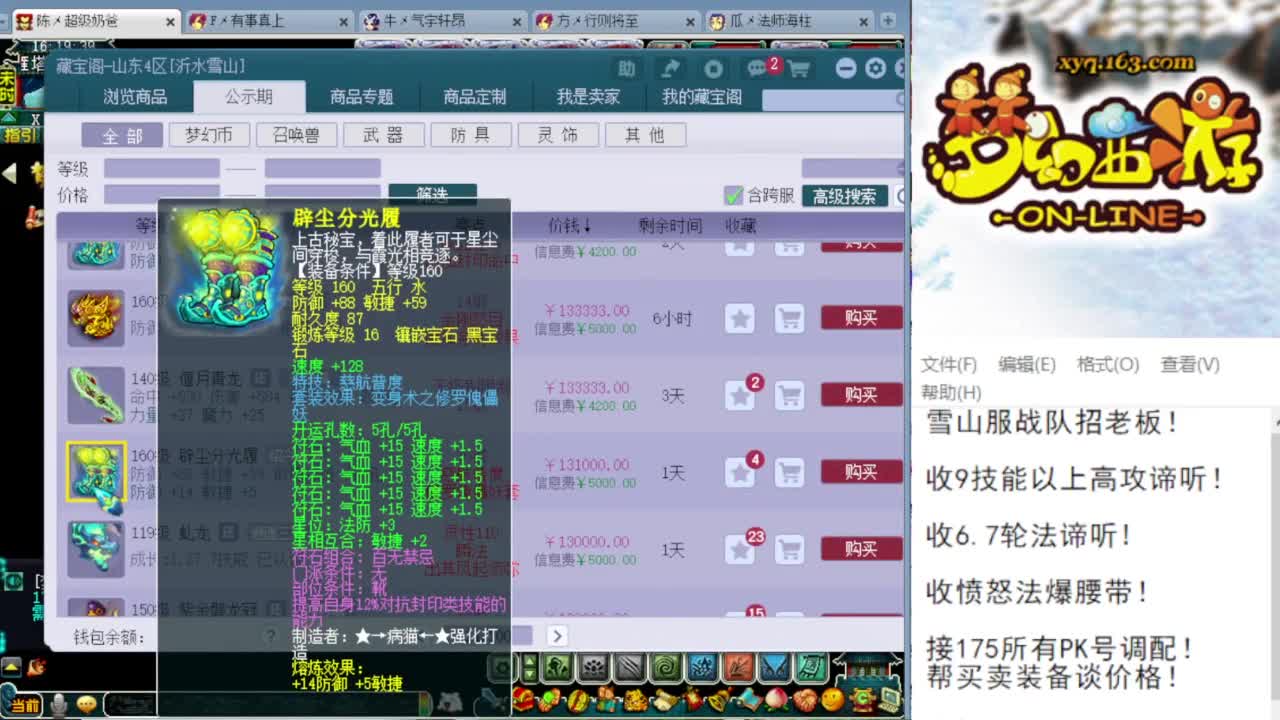Buy the 6小时 listing priced ¥133333

pos(861,318)
